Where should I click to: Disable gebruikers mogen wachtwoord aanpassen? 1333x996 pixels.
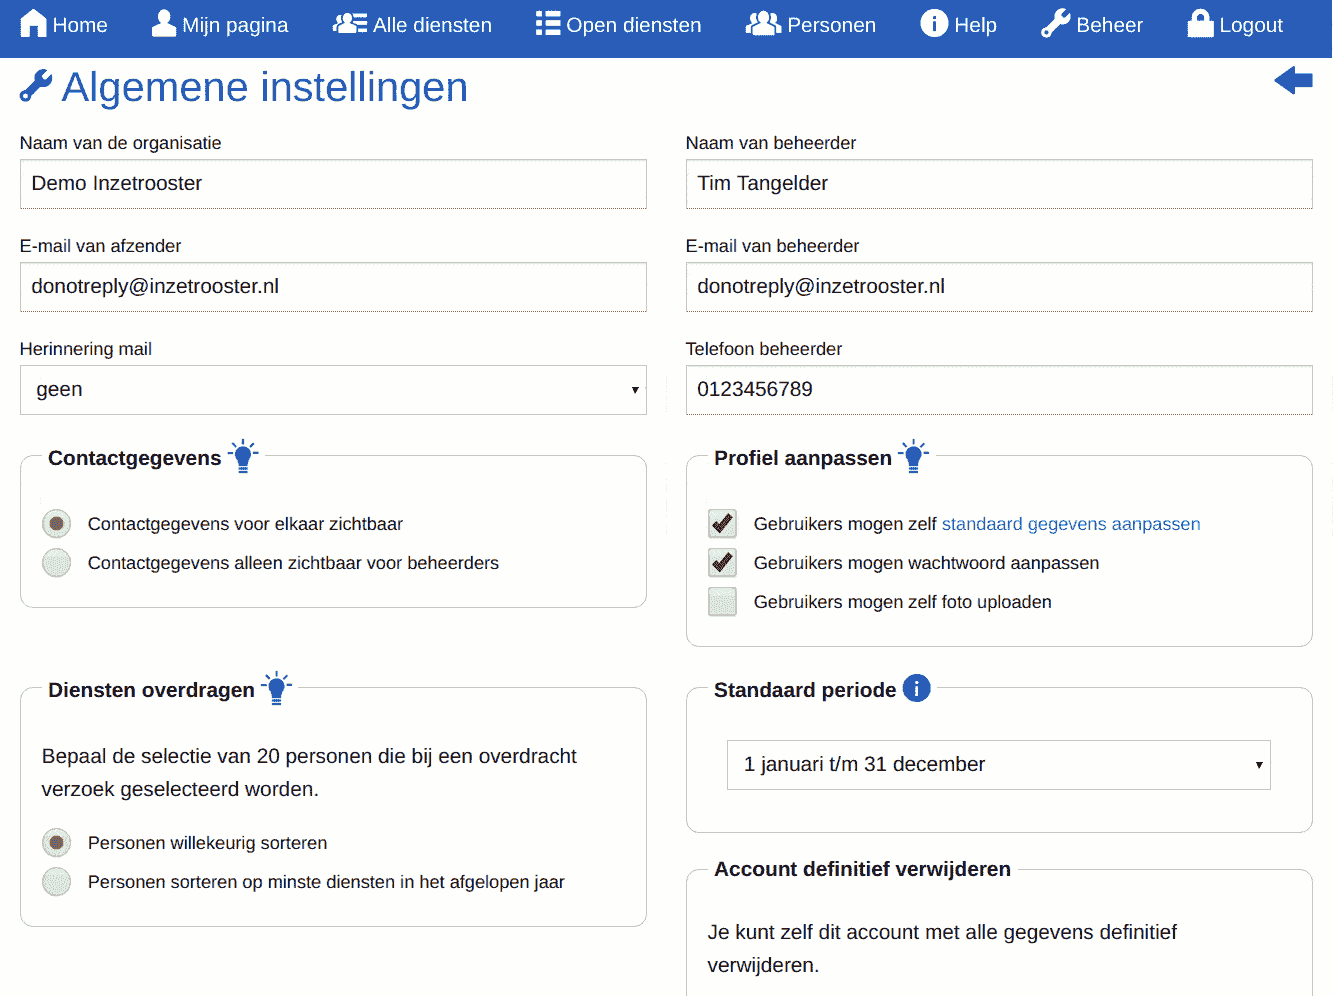point(721,562)
